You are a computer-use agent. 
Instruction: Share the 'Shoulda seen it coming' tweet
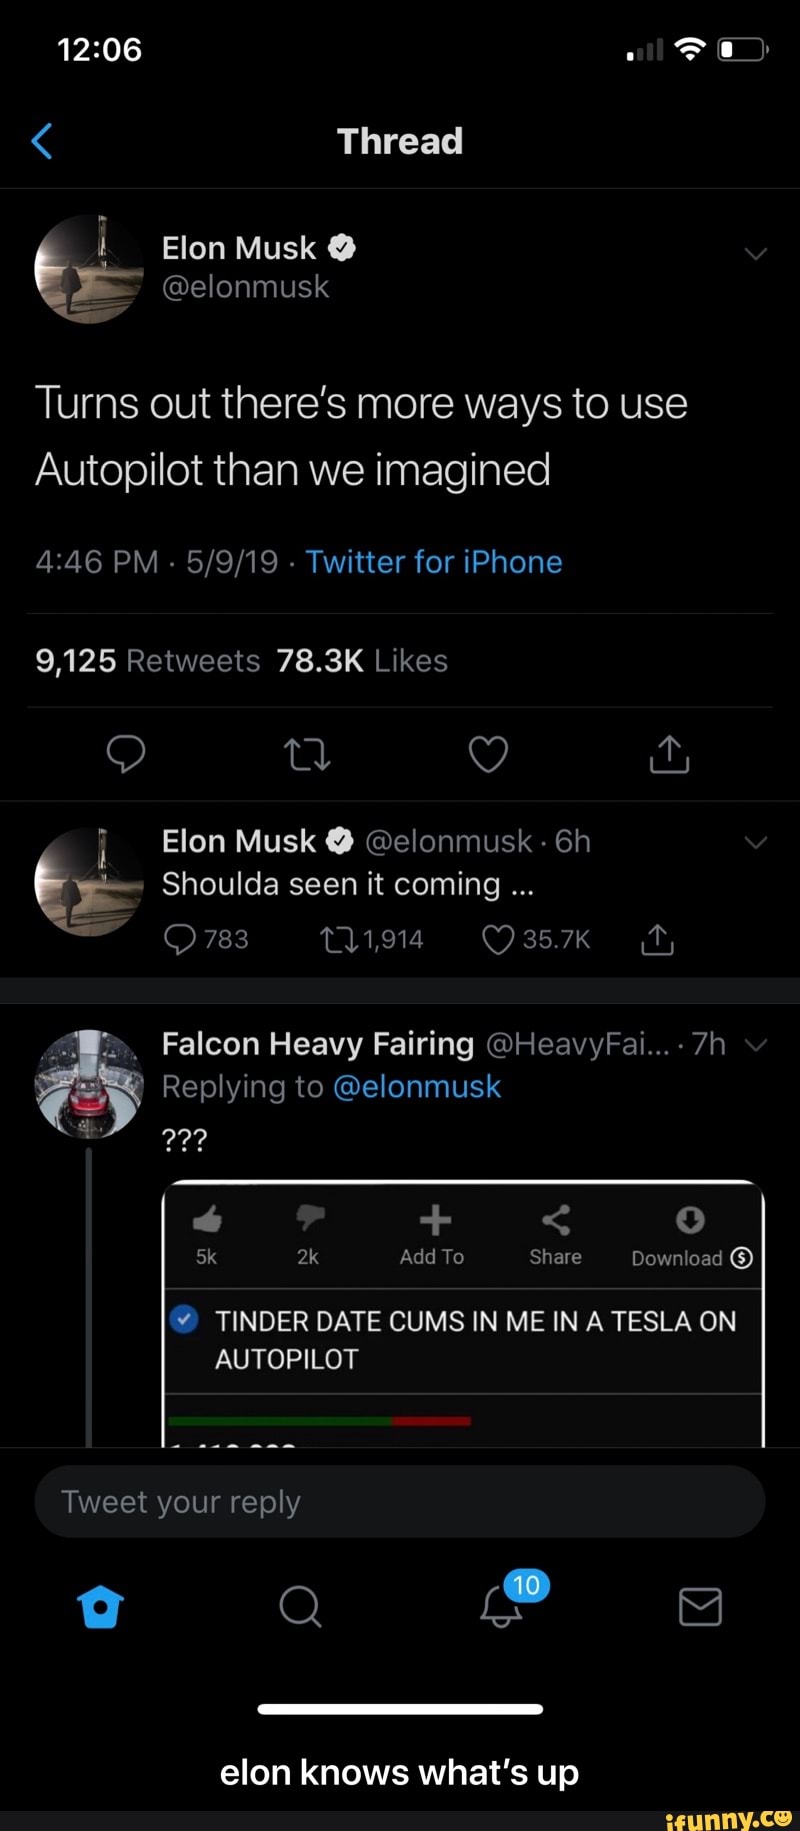[657, 939]
